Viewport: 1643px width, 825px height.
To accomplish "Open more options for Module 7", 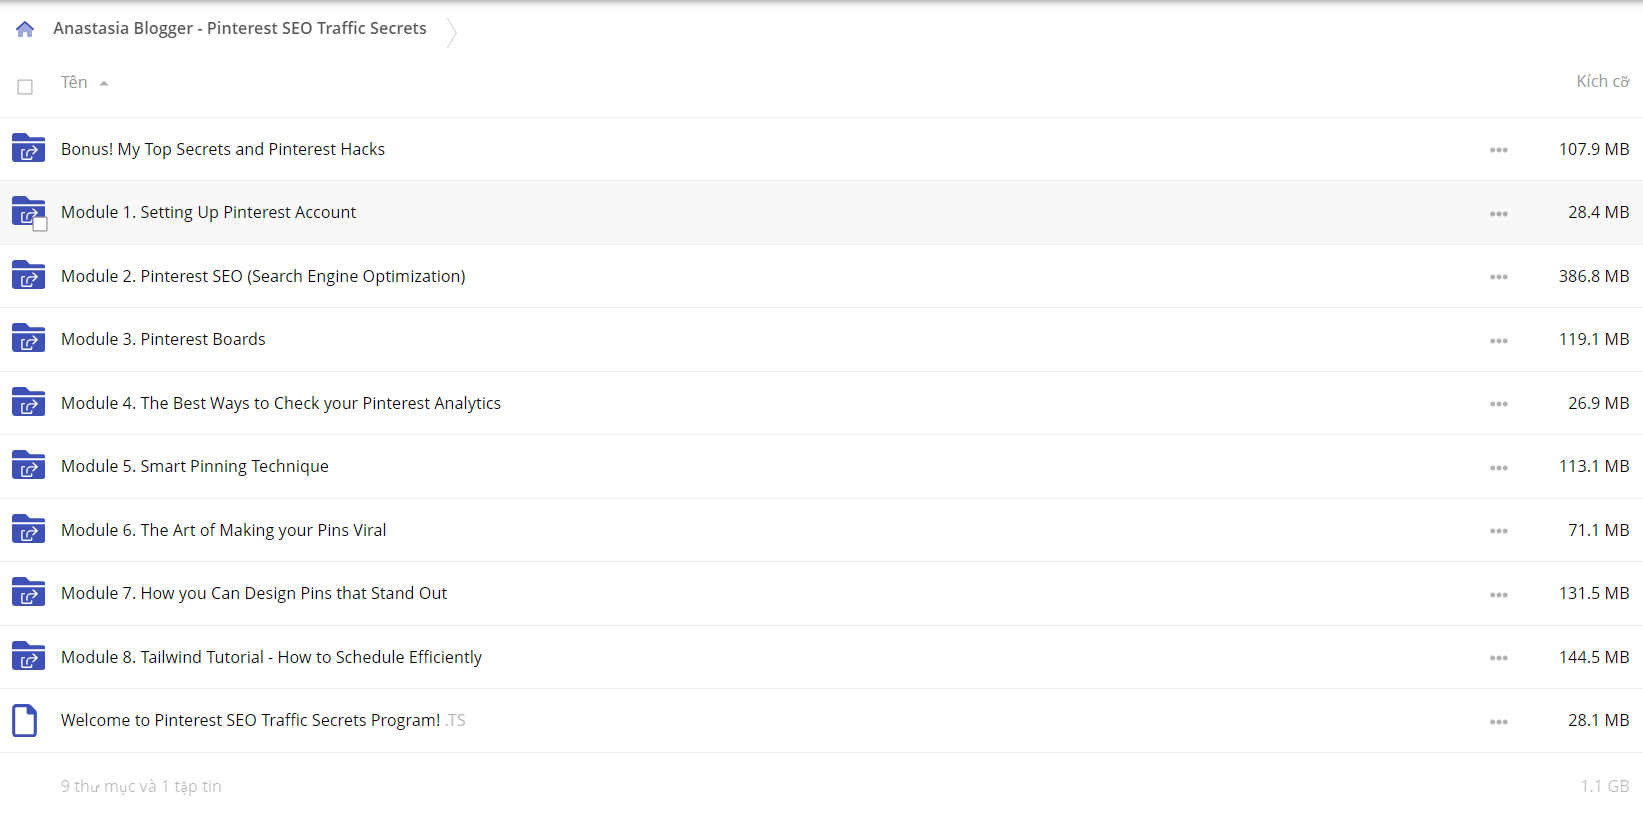I will pos(1498,595).
